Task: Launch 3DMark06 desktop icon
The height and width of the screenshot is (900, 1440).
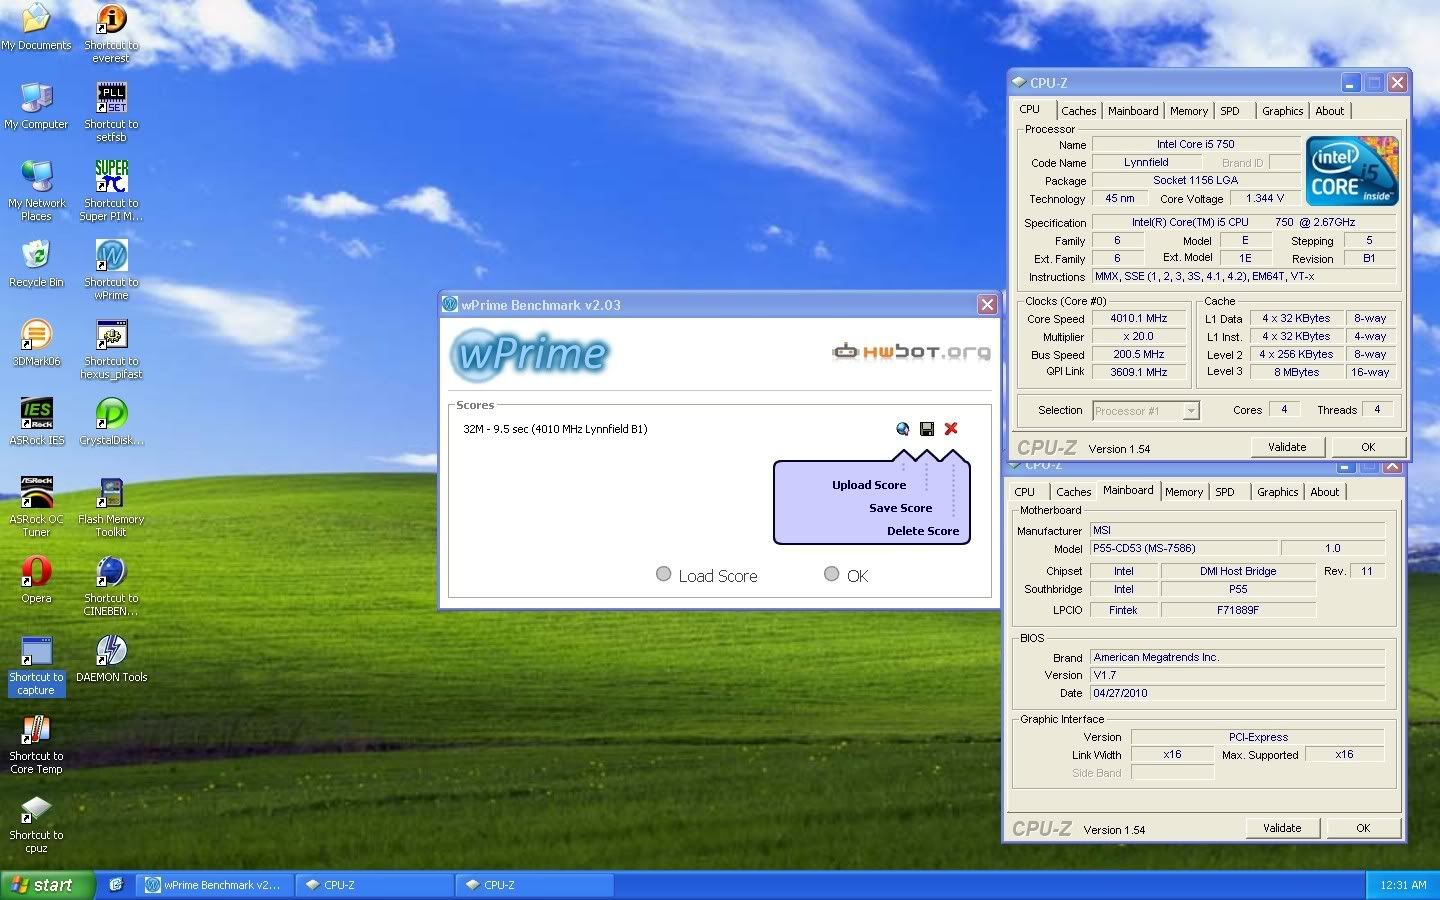Action: tap(36, 342)
